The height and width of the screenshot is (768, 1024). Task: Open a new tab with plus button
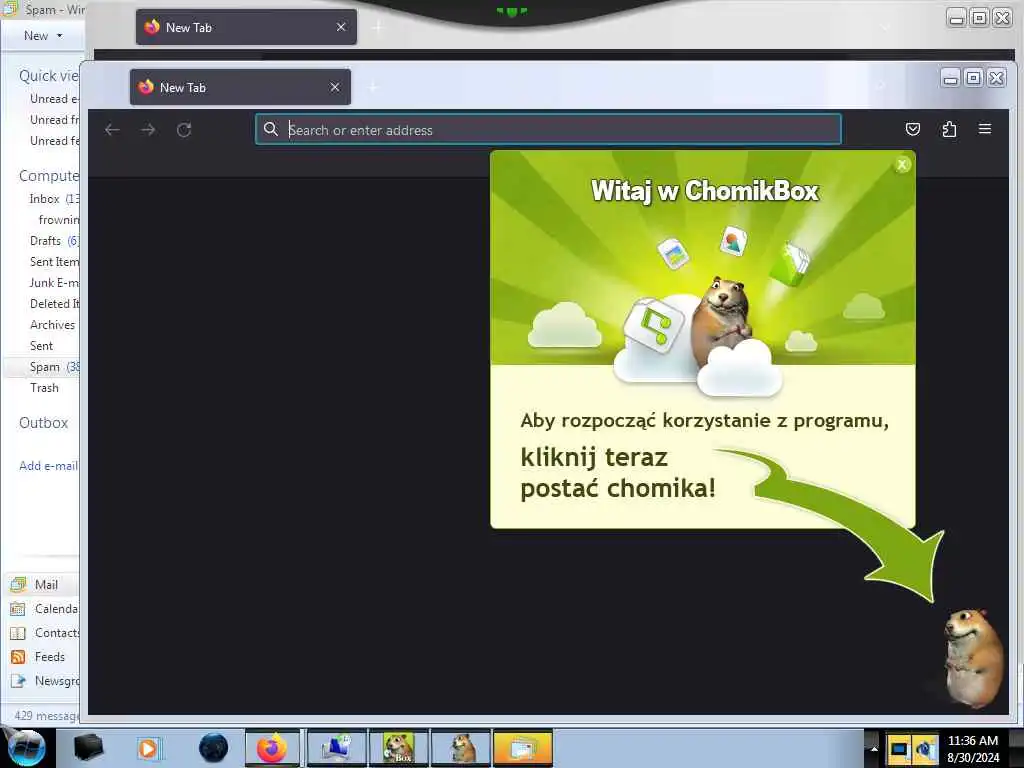click(x=374, y=87)
